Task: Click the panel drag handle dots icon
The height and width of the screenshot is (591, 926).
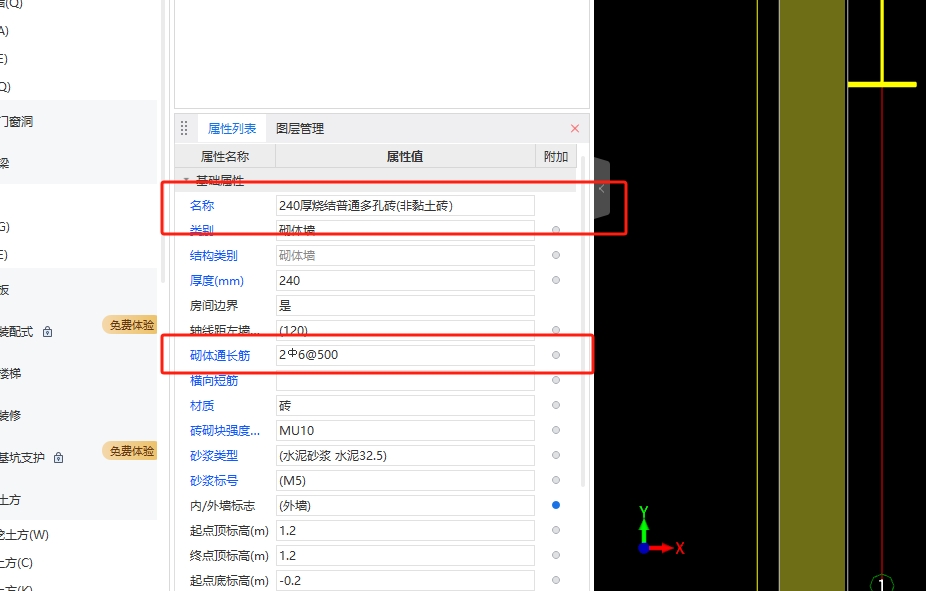Action: [x=184, y=128]
